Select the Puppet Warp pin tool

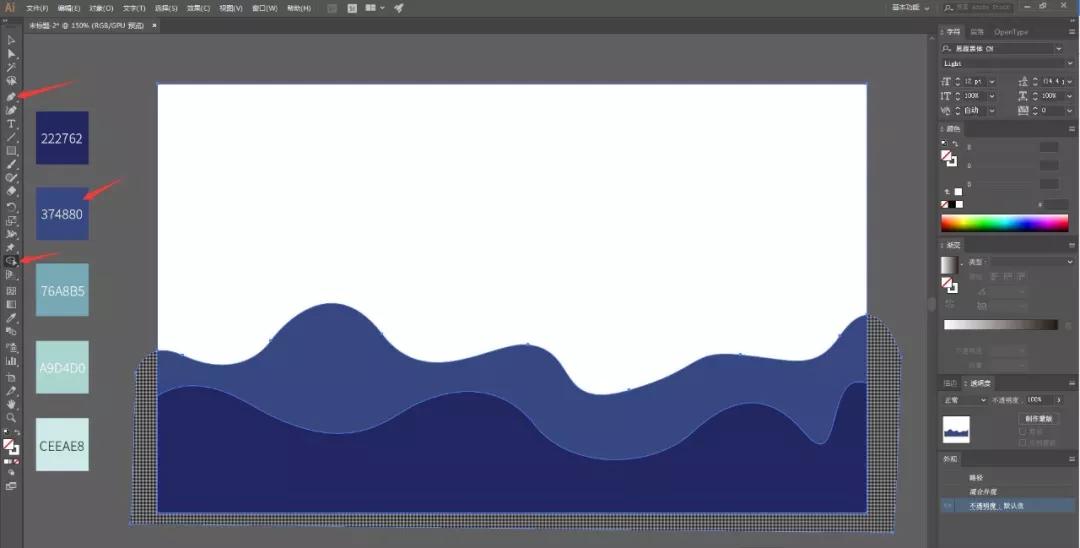11,248
